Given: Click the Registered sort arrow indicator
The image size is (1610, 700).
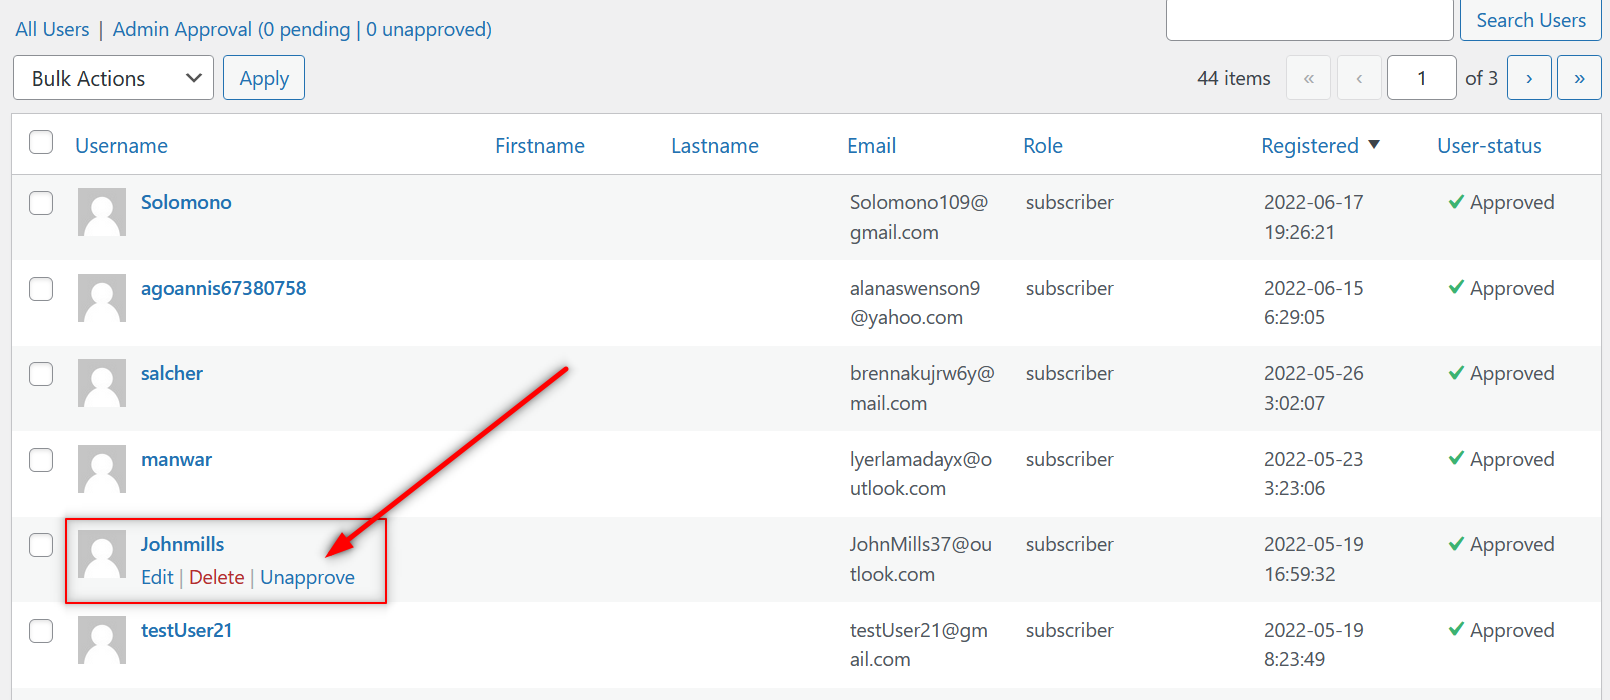Looking at the screenshot, I should [1374, 145].
